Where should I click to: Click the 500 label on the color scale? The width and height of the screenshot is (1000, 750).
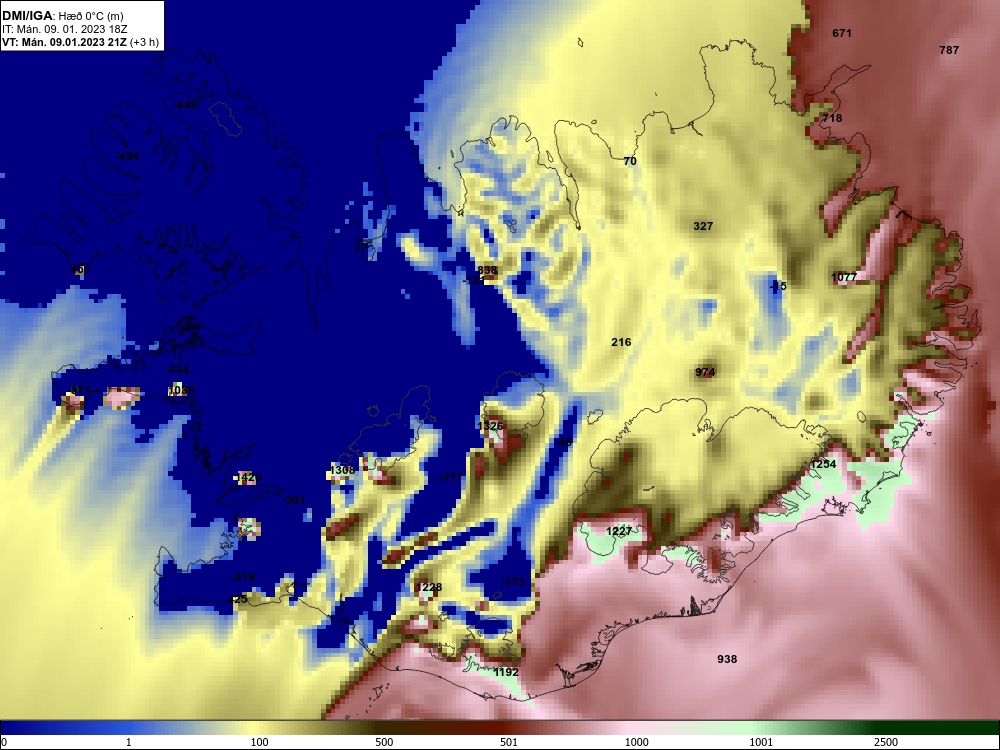click(x=384, y=742)
